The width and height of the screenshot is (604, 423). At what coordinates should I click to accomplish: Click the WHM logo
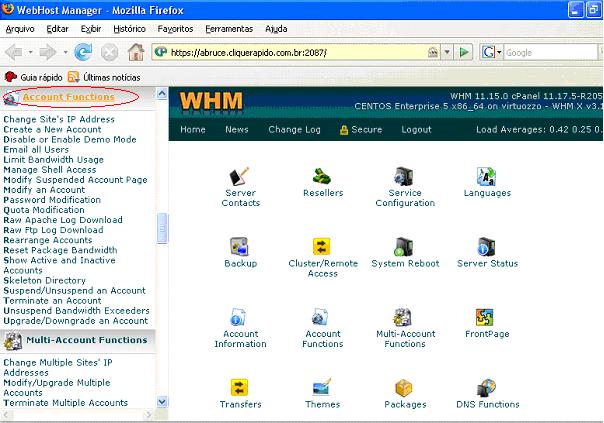click(x=211, y=101)
